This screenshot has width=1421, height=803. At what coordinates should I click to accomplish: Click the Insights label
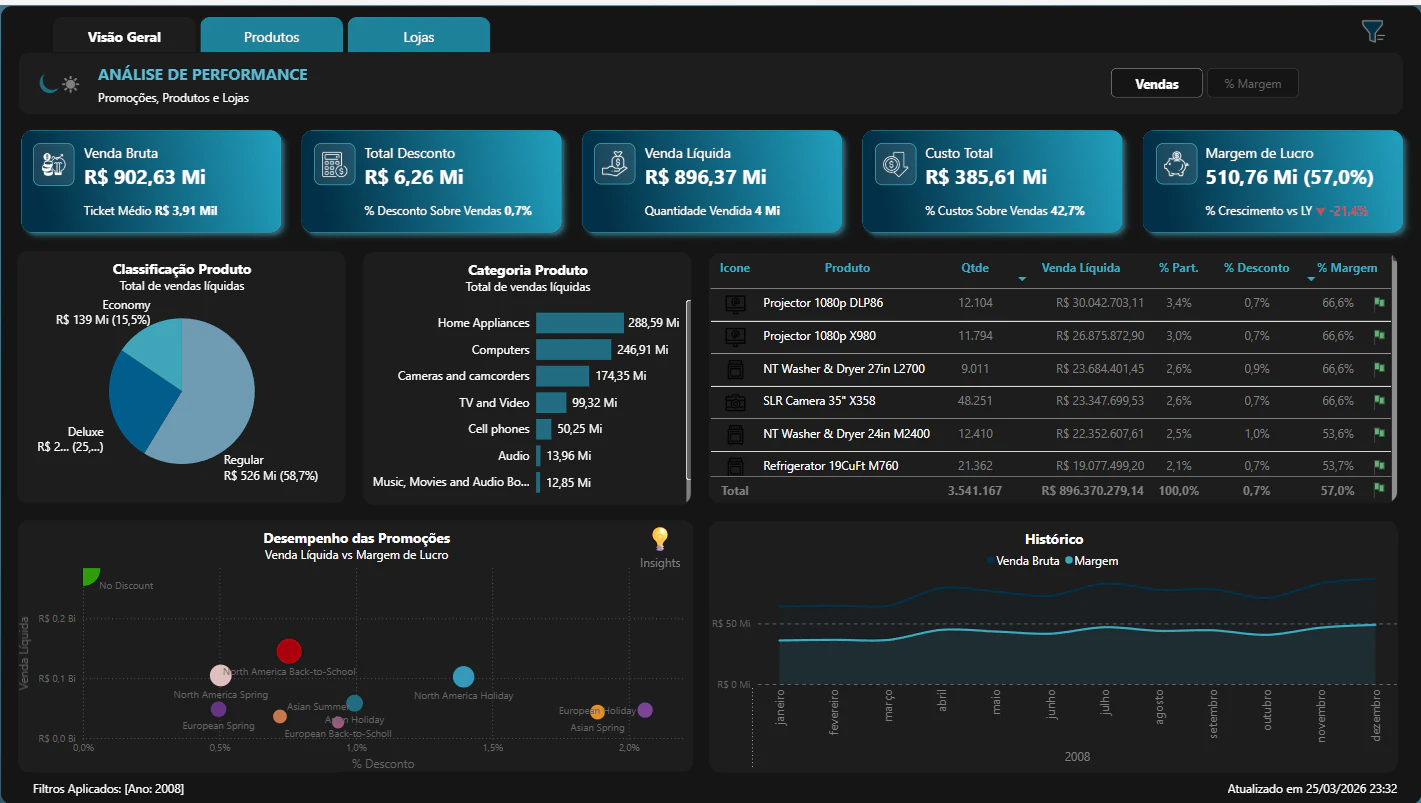tap(660, 563)
